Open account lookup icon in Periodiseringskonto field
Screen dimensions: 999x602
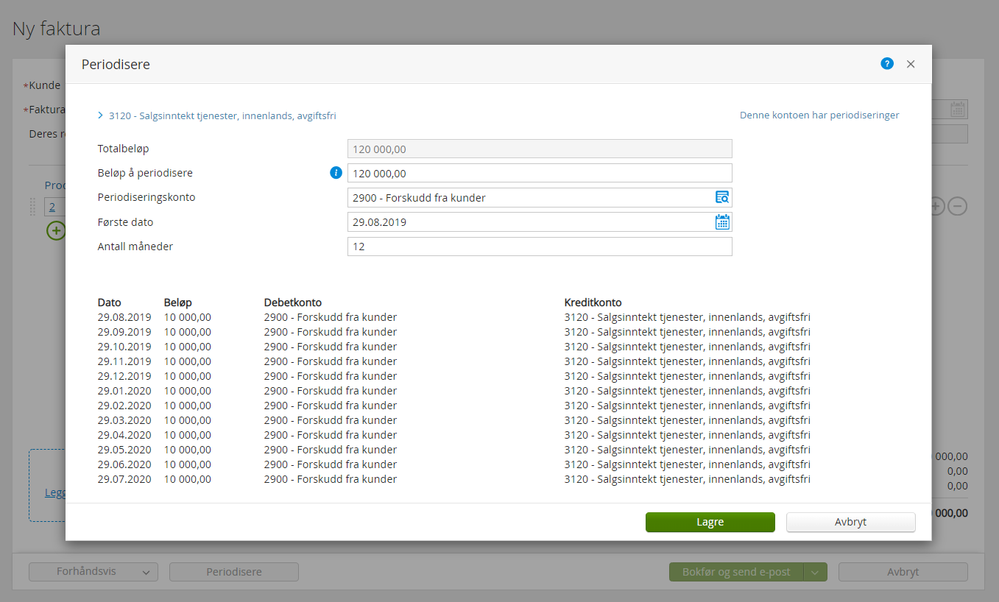coord(722,197)
